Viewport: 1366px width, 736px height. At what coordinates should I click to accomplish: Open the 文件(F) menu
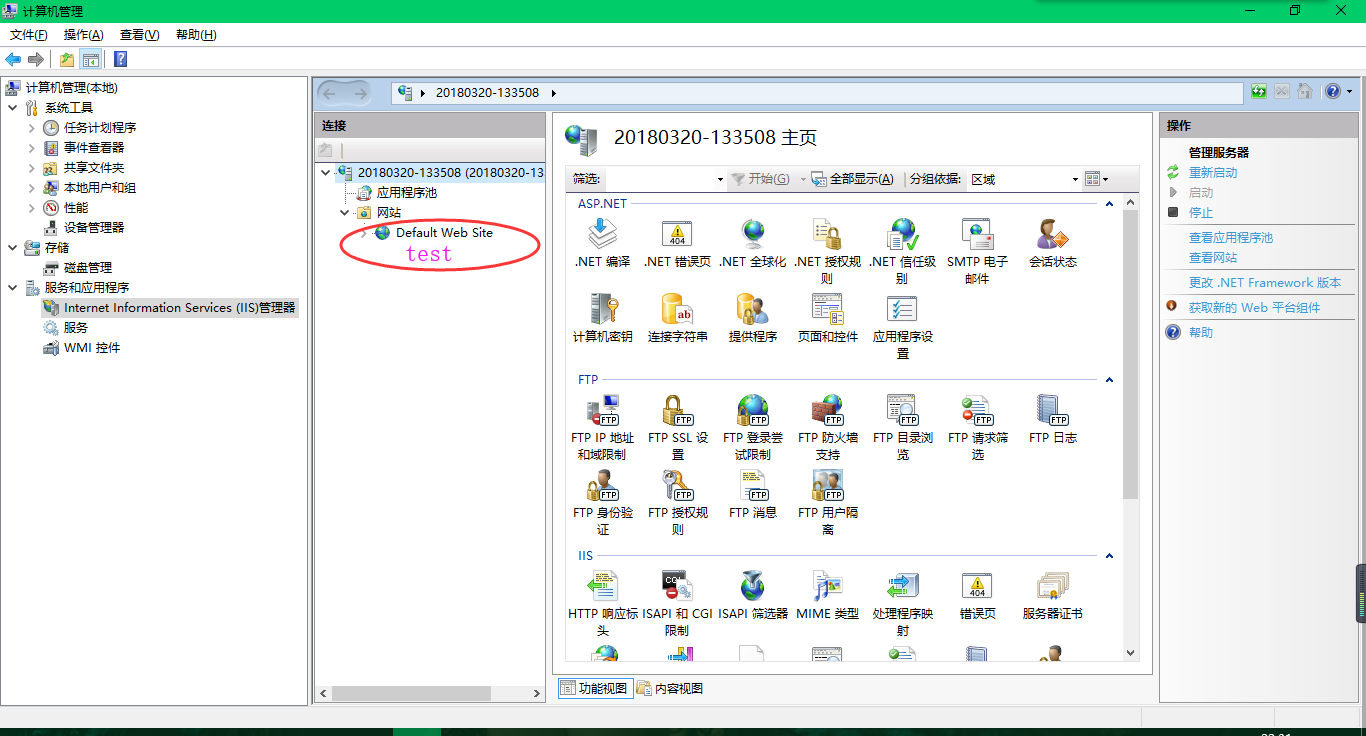click(29, 35)
